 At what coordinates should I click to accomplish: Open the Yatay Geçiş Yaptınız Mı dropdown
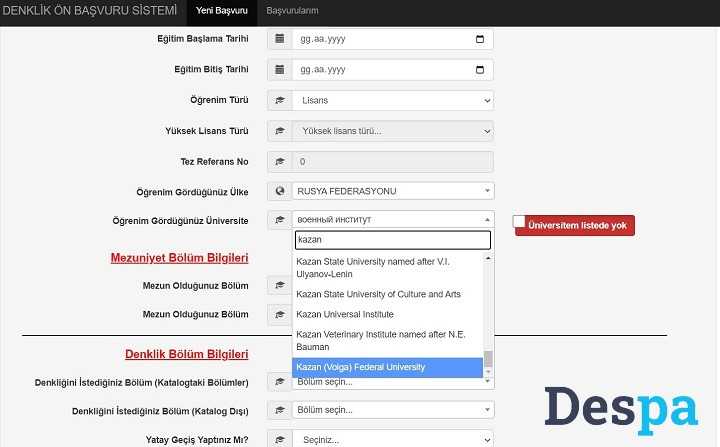(x=393, y=440)
